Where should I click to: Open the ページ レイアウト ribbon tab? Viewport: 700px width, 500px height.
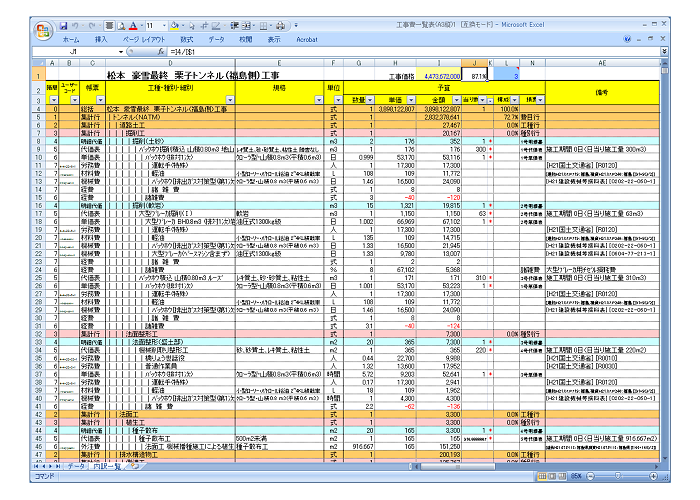144,40
